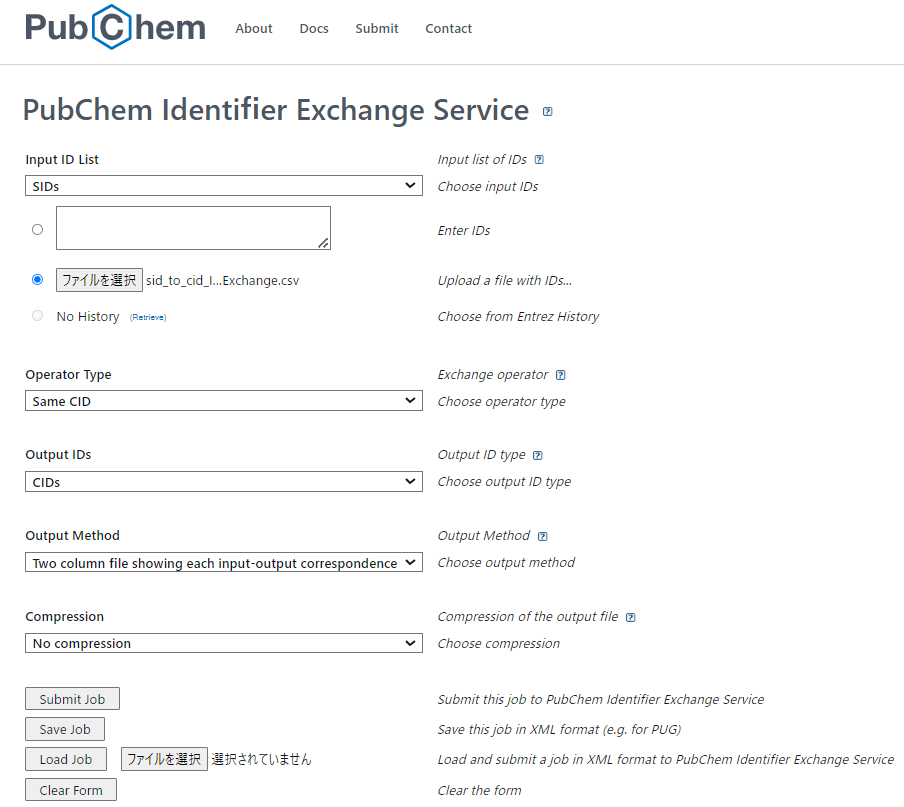
Task: Open the Output IDs dropdown showing CIDs
Action: (x=223, y=481)
